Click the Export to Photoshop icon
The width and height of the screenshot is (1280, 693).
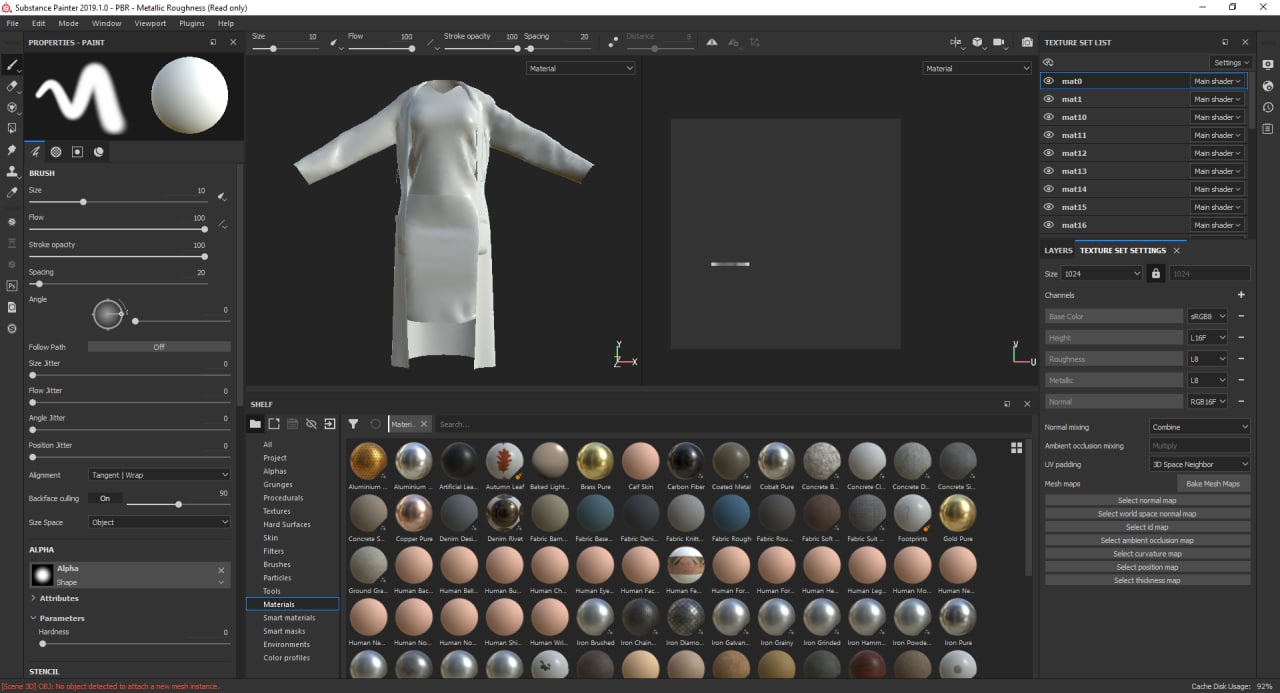[12, 286]
